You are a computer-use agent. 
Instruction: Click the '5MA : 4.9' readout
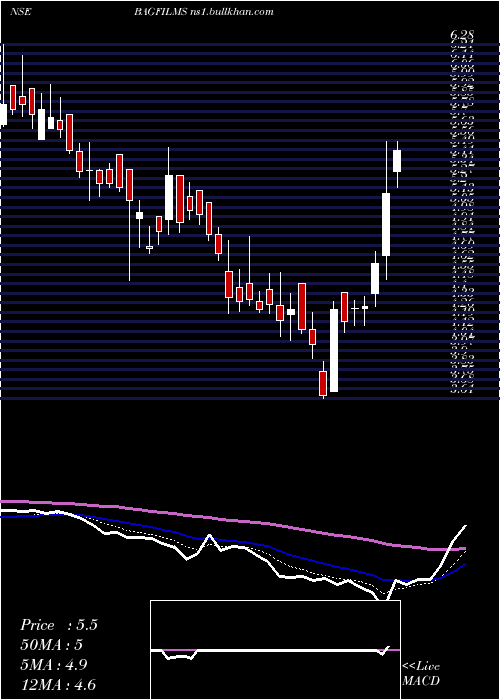pos(54,665)
